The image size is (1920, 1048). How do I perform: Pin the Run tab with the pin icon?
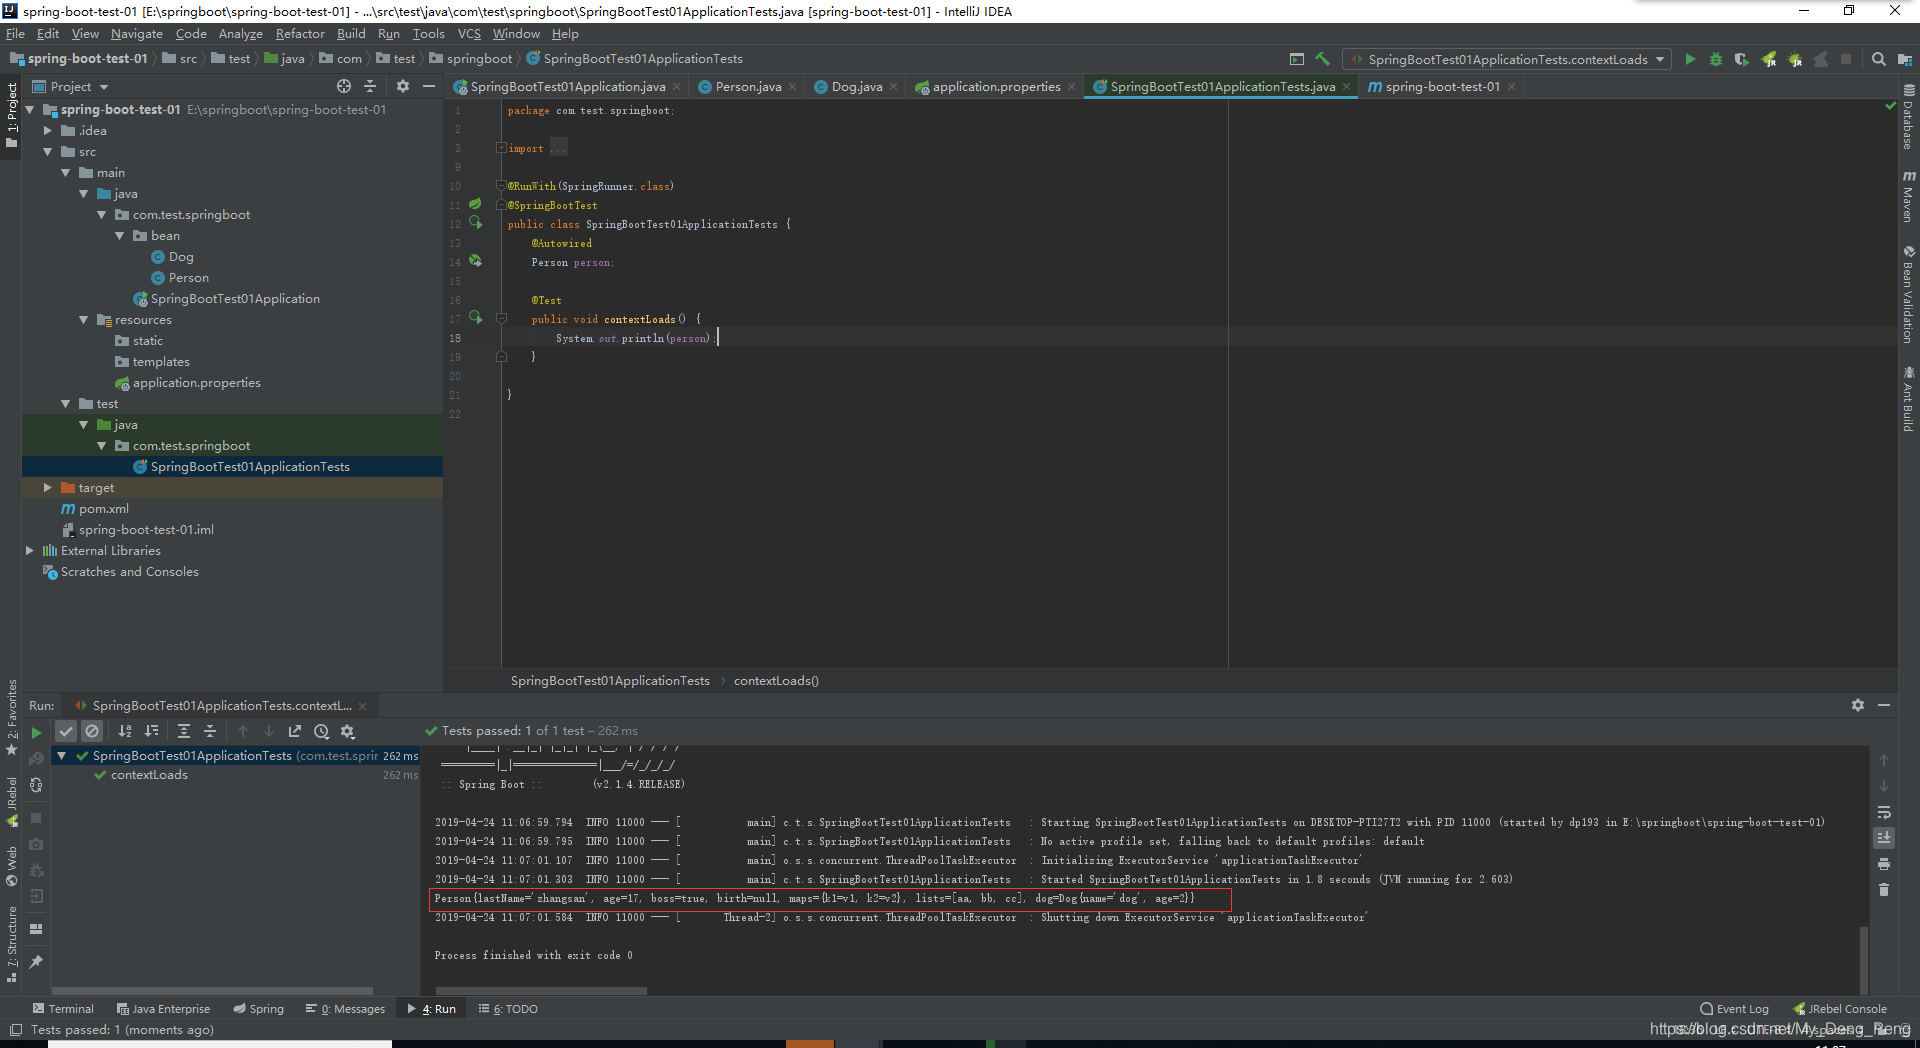(36, 961)
